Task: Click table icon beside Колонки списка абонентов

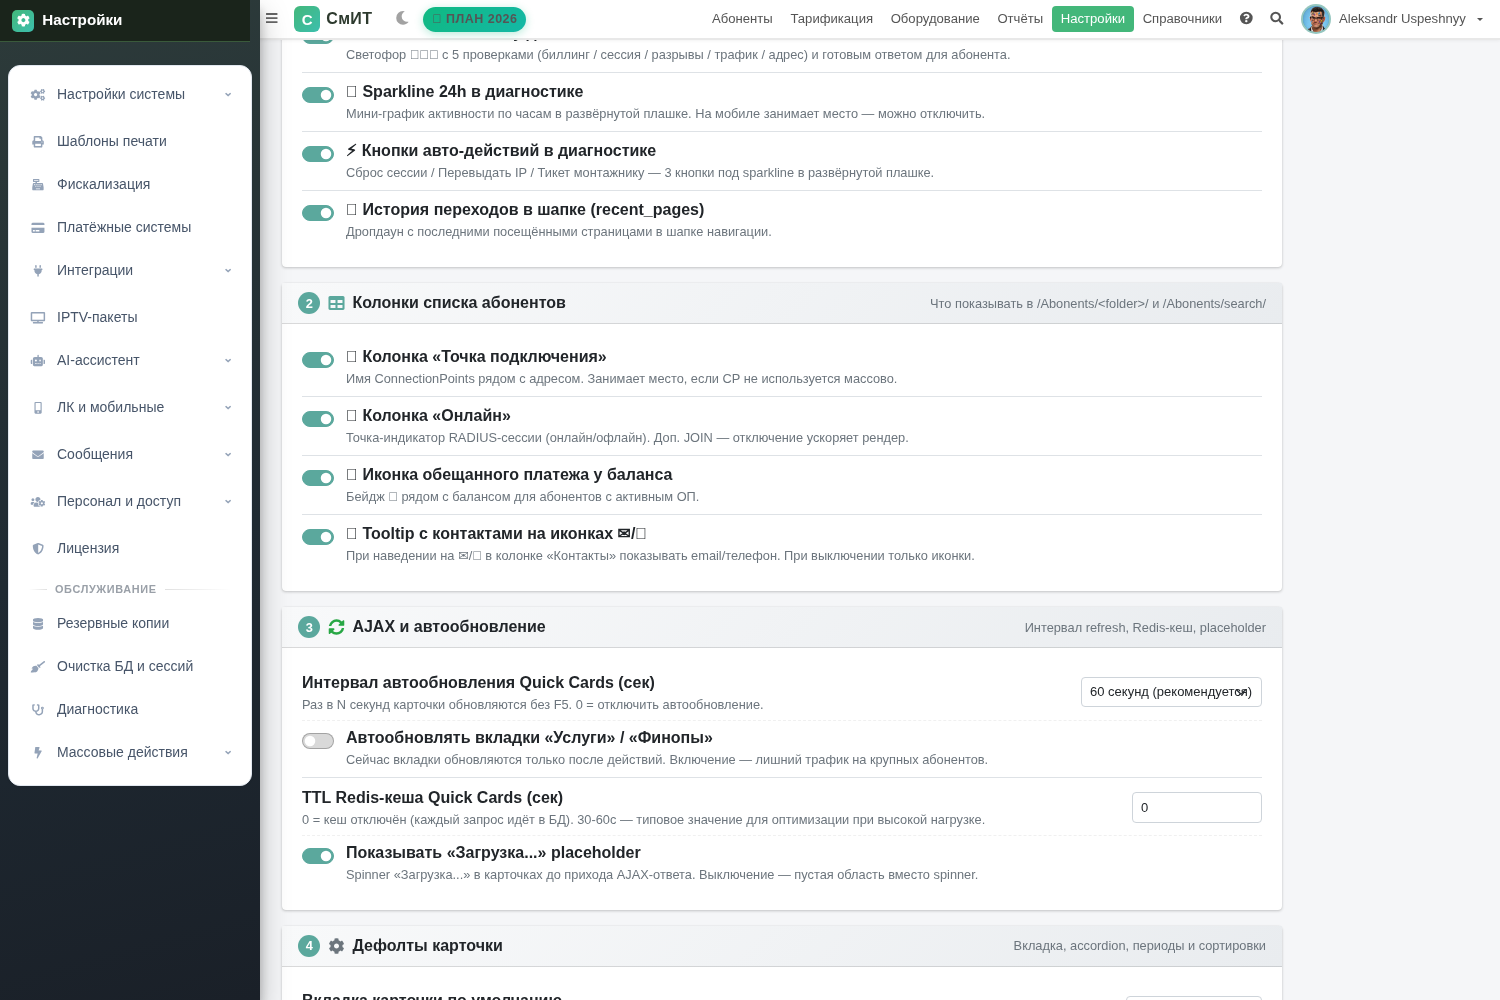Action: click(x=337, y=303)
